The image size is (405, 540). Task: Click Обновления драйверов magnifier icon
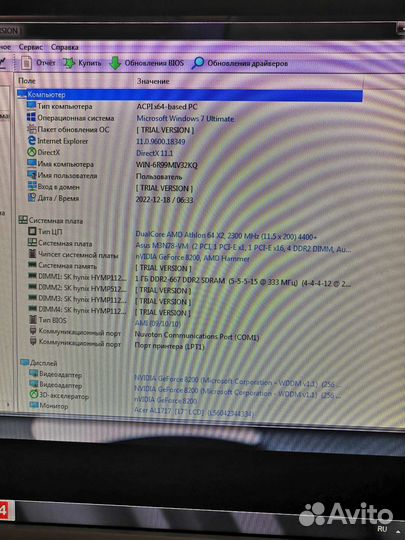198,63
